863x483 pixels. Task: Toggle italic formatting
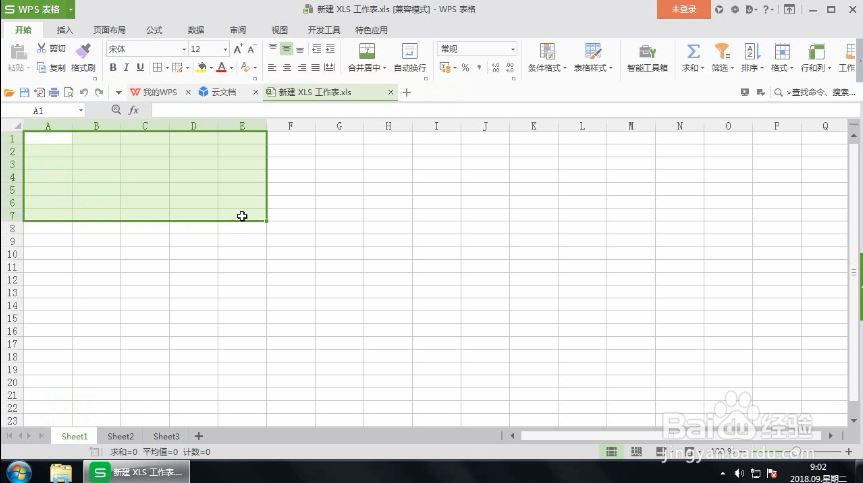(x=127, y=67)
